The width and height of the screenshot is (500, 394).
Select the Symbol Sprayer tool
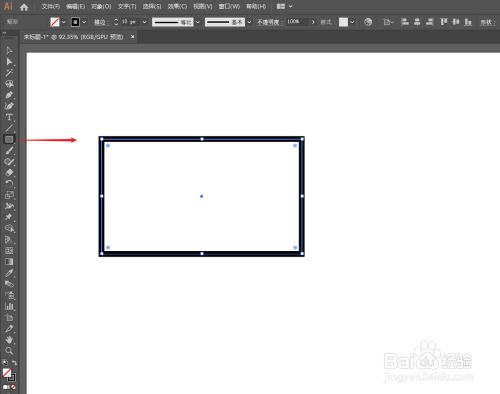click(x=9, y=295)
